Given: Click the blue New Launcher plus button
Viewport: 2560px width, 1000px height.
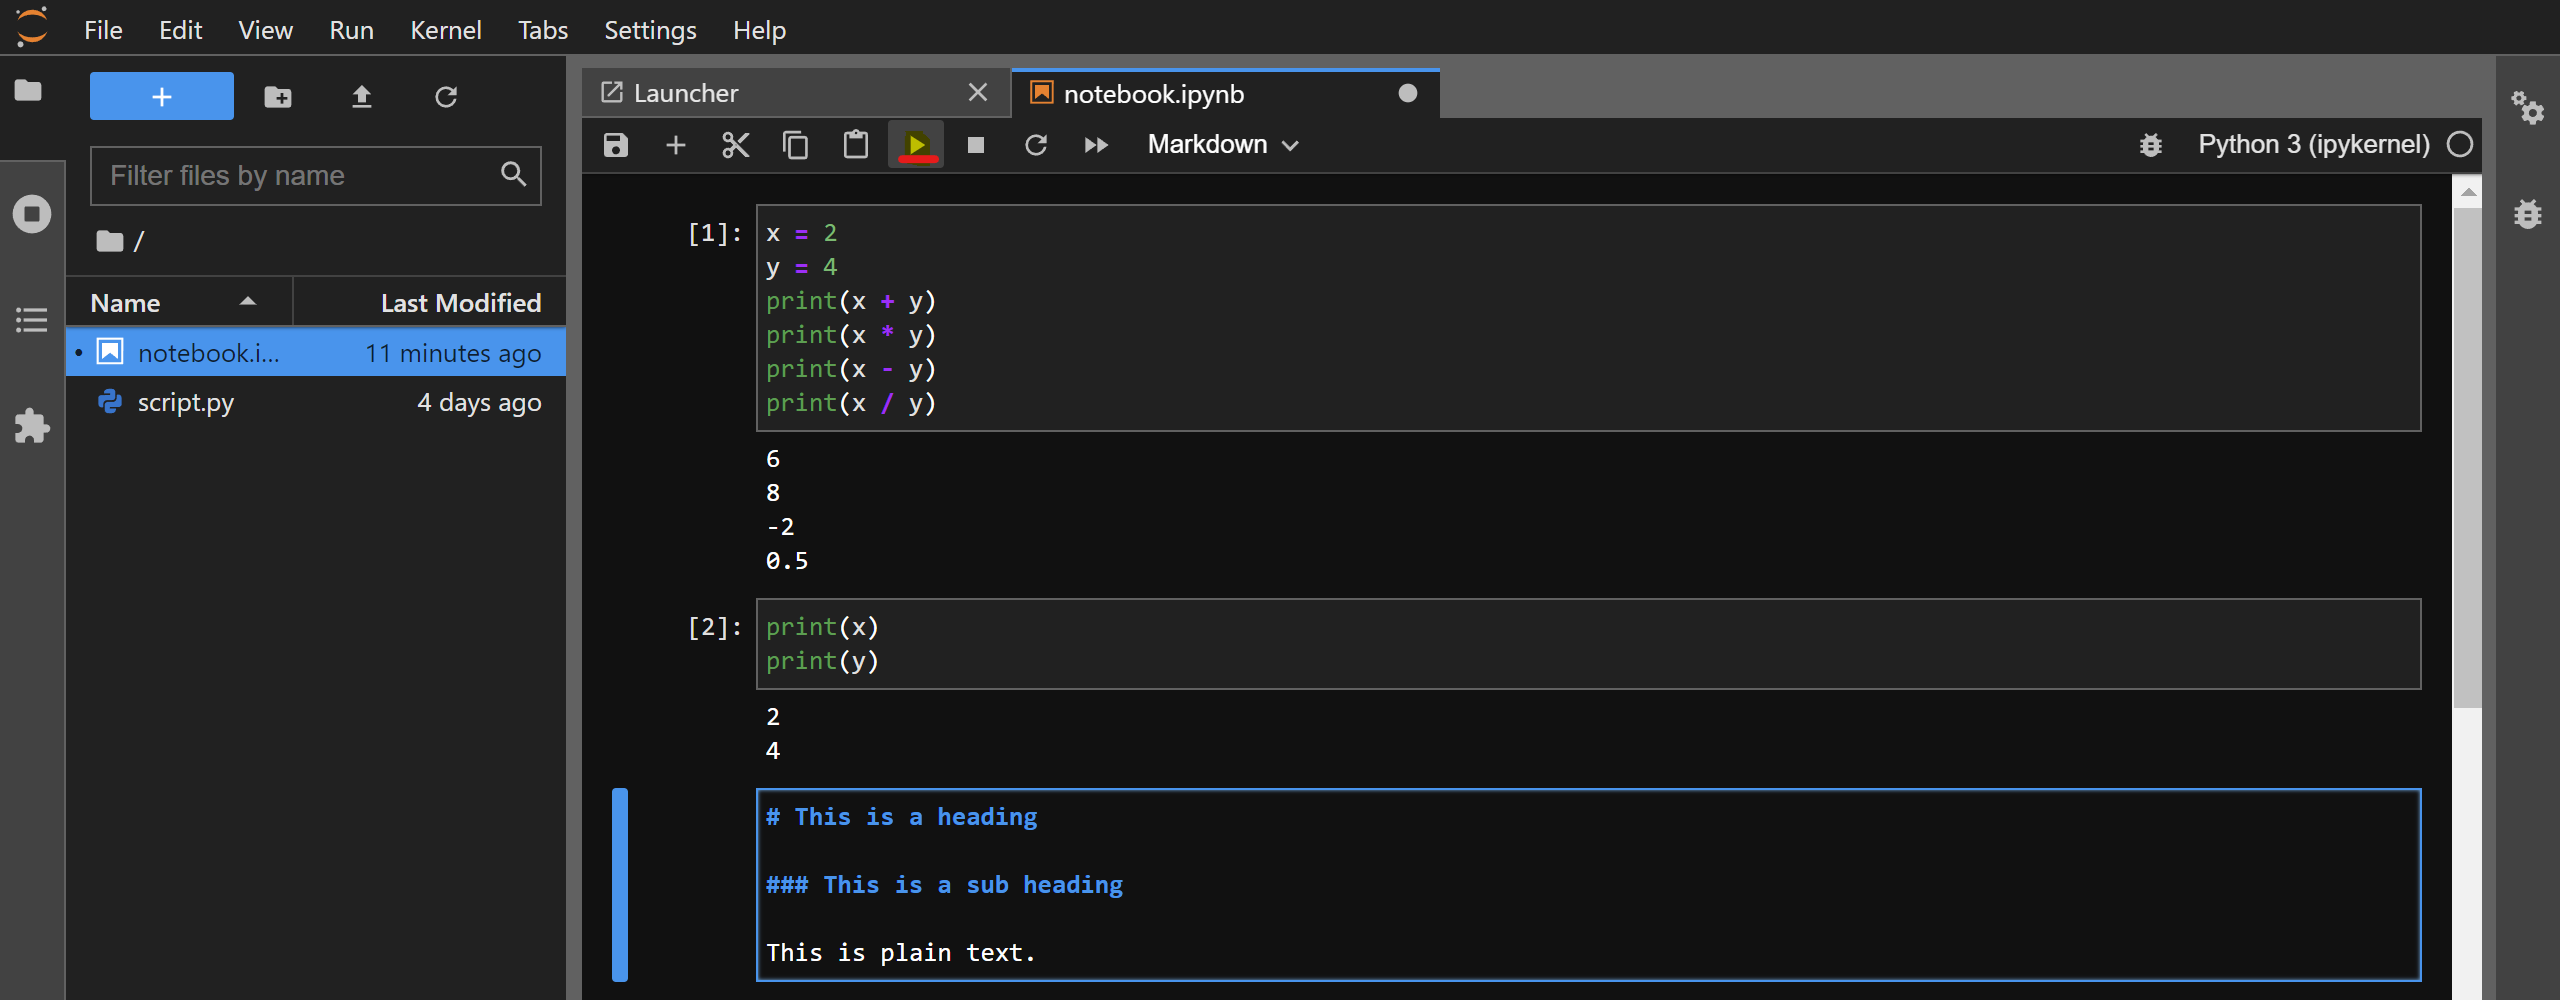Looking at the screenshot, I should pyautogui.click(x=162, y=96).
